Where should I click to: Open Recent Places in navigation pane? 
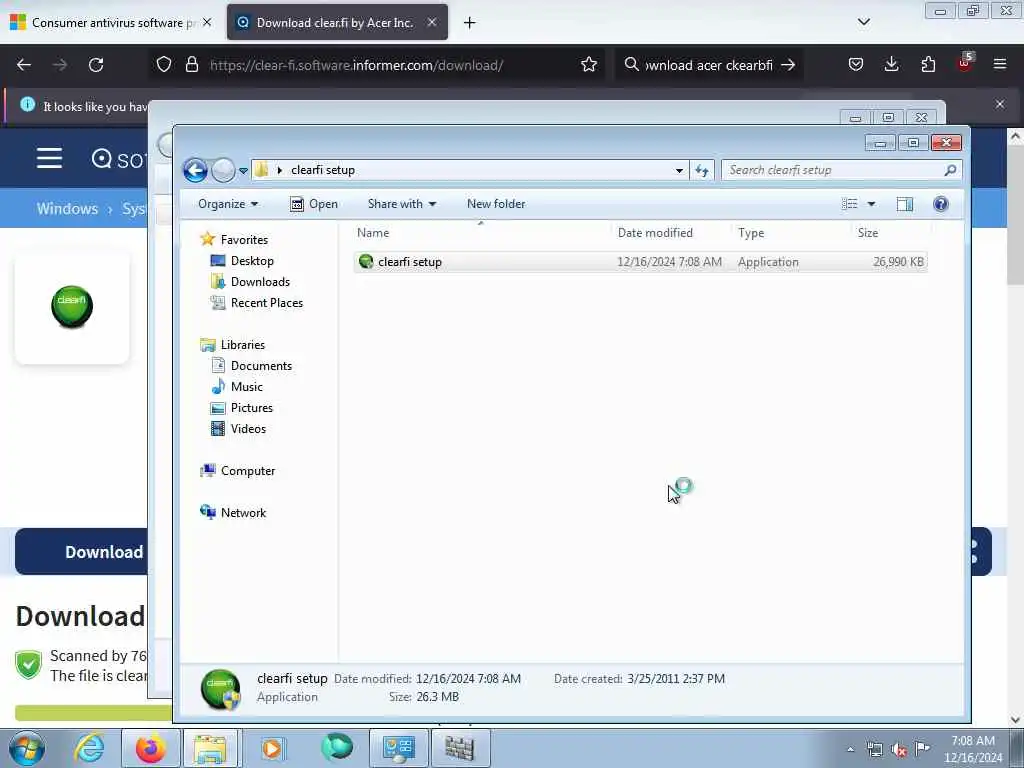(266, 302)
